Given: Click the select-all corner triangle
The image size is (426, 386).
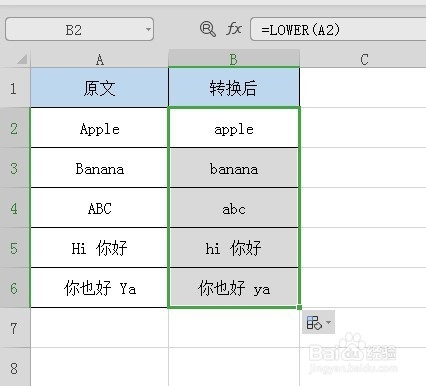Looking at the screenshot, I should coord(22,59).
